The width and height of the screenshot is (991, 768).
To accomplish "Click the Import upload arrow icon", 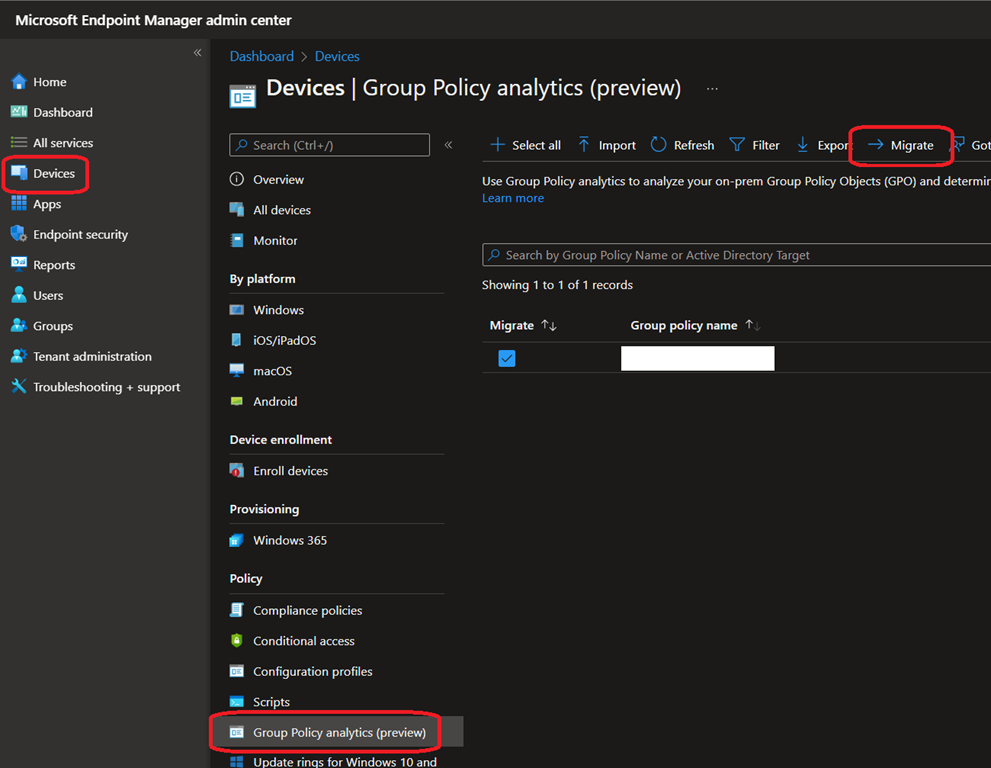I will pyautogui.click(x=584, y=145).
